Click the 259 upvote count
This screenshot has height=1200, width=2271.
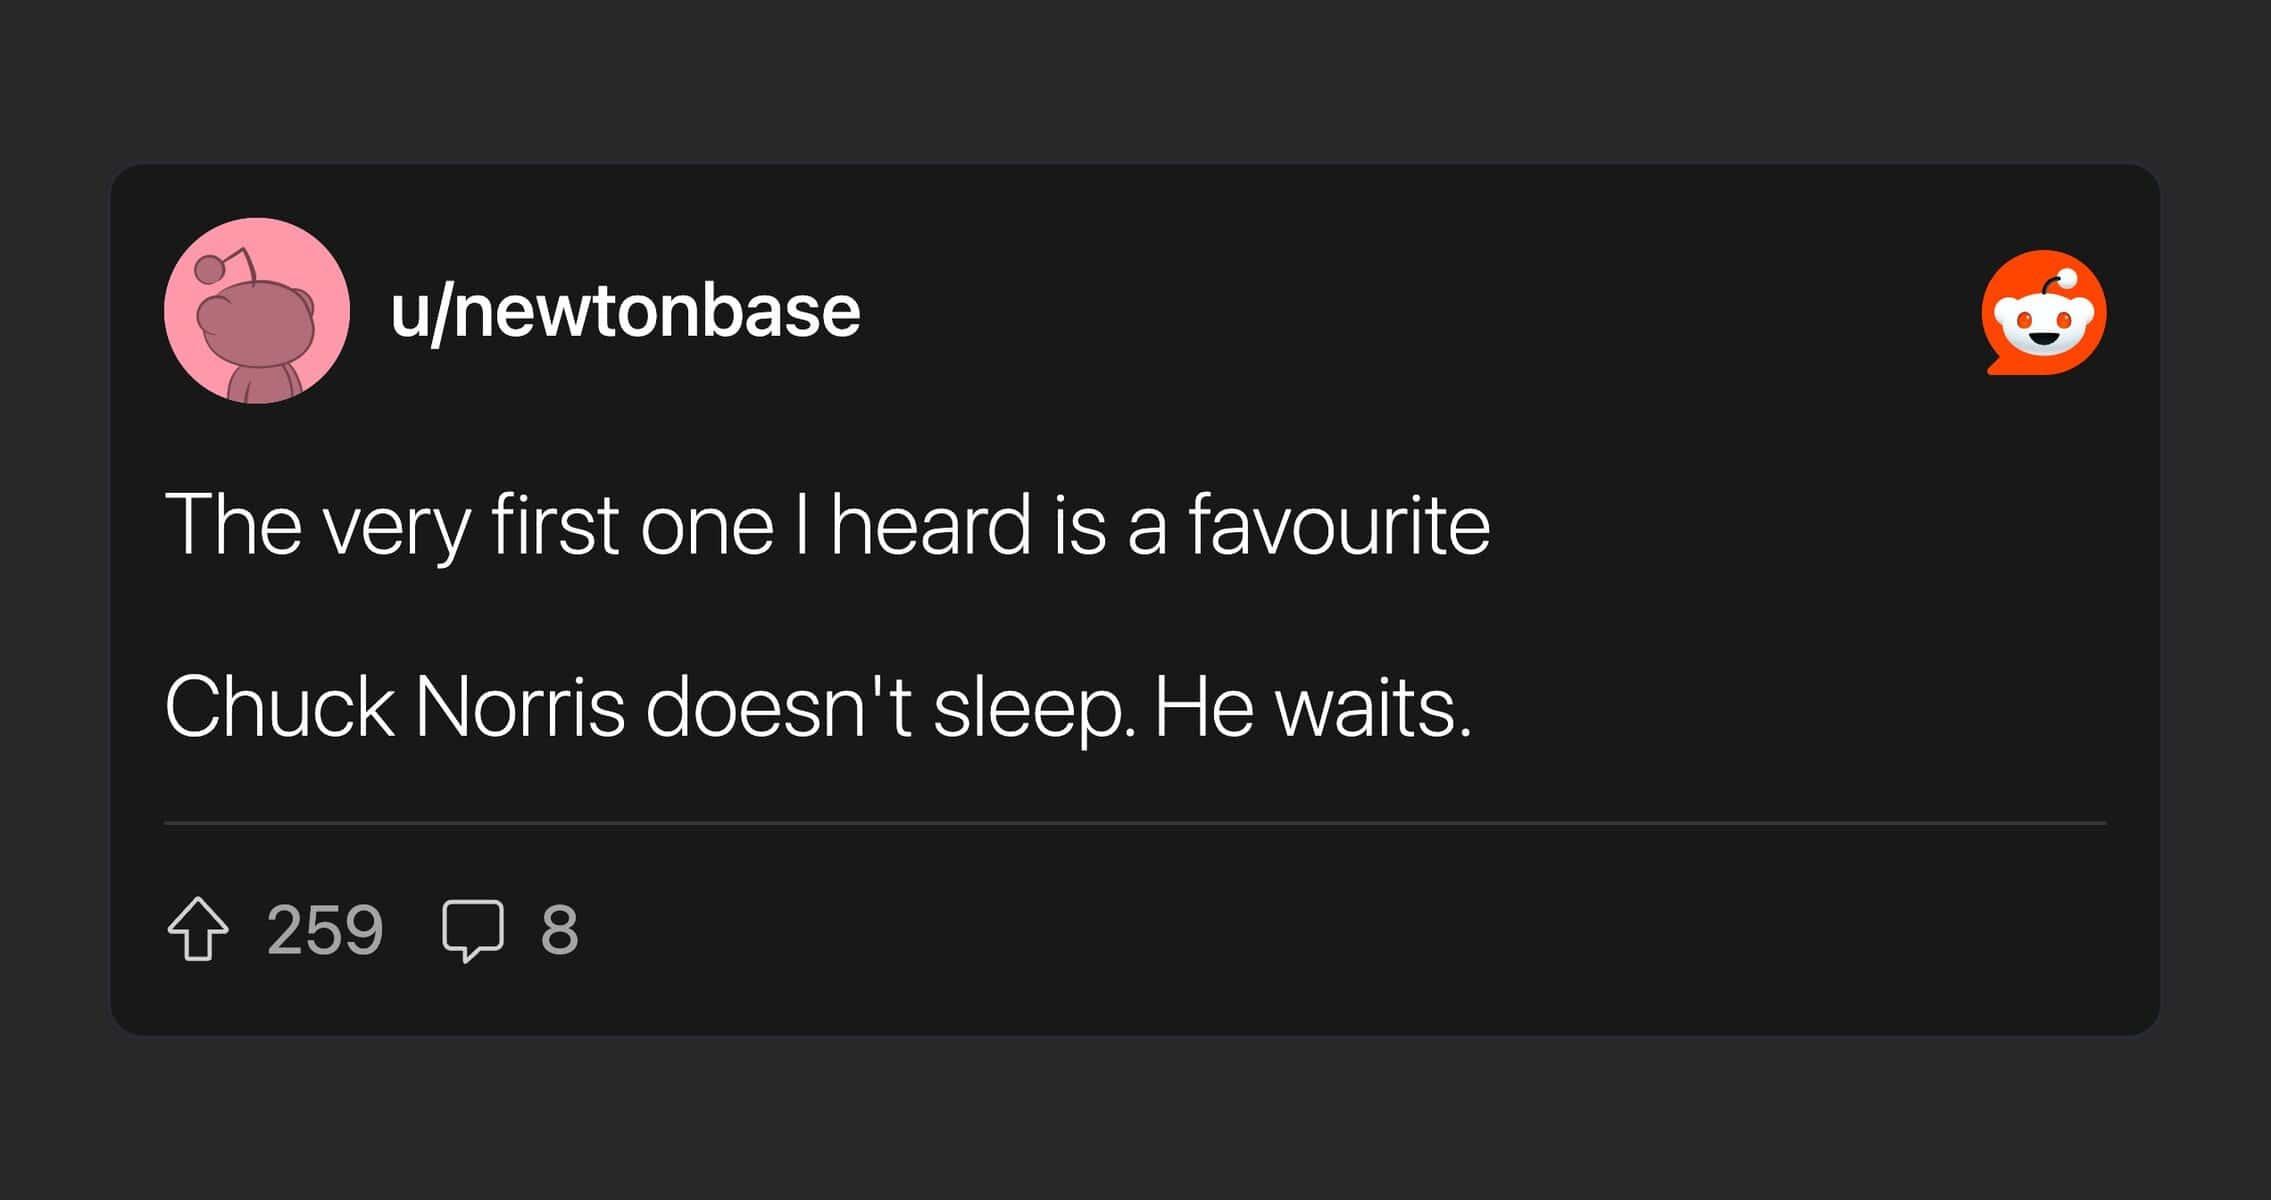(325, 930)
